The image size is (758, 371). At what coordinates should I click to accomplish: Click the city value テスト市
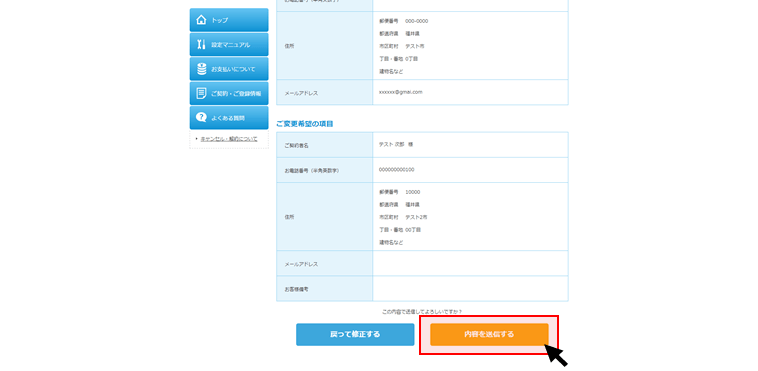[415, 46]
